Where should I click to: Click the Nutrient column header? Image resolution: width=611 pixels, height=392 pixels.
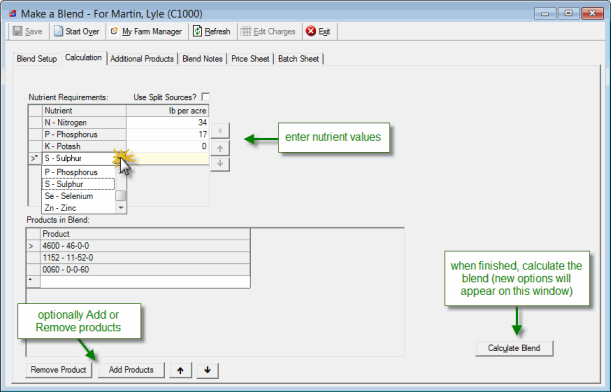pyautogui.click(x=84, y=111)
